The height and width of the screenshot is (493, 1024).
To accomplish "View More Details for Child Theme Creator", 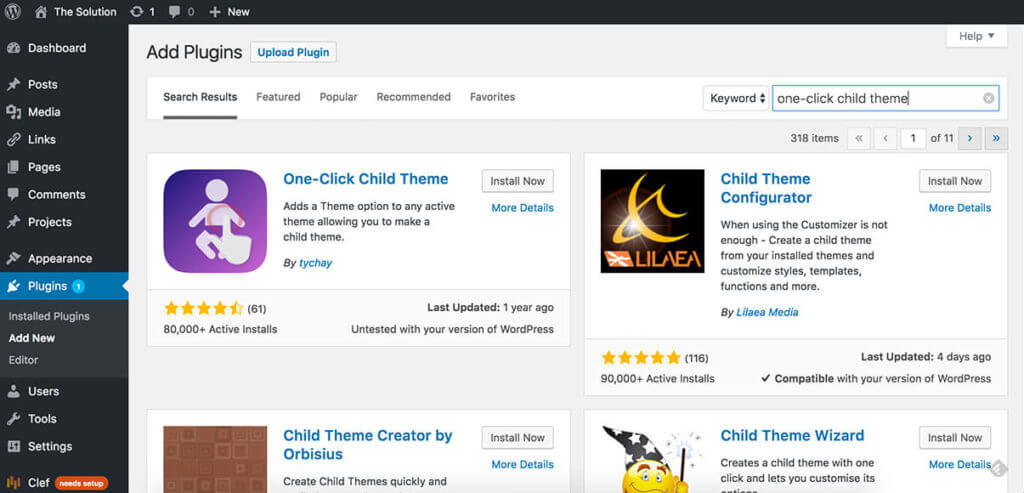I will (522, 464).
